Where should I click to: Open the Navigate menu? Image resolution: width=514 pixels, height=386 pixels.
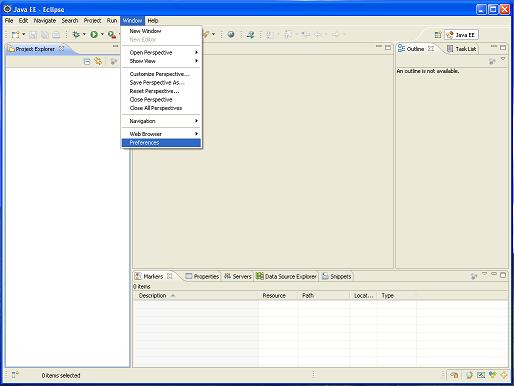(x=45, y=21)
